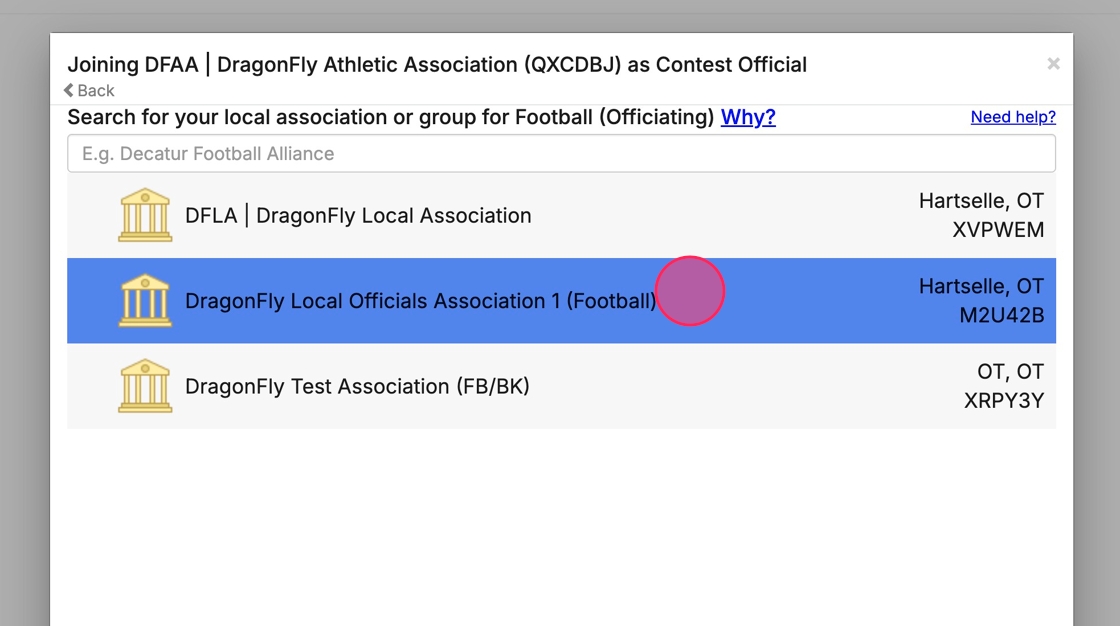Click Hartselle, OT in the highlighted row
The width and height of the screenshot is (1120, 626).
point(981,287)
